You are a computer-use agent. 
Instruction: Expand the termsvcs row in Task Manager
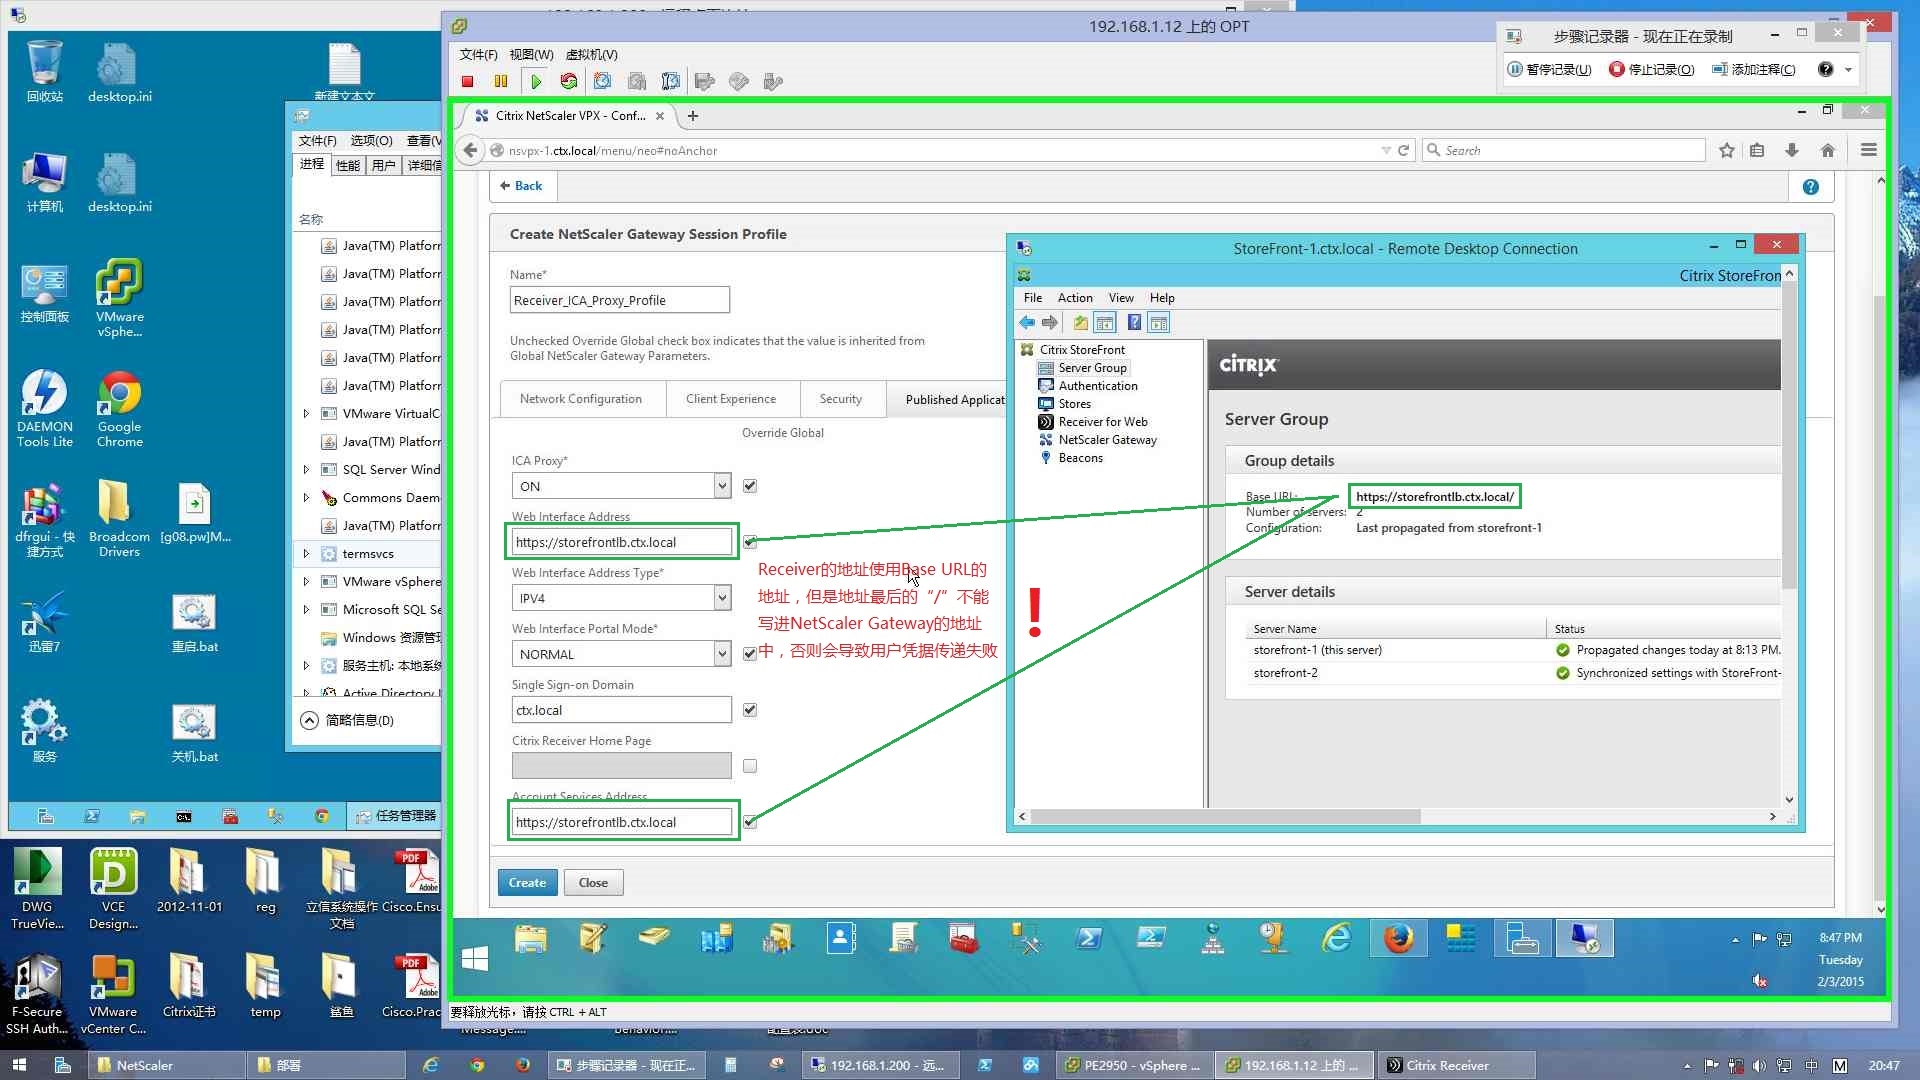[x=306, y=553]
